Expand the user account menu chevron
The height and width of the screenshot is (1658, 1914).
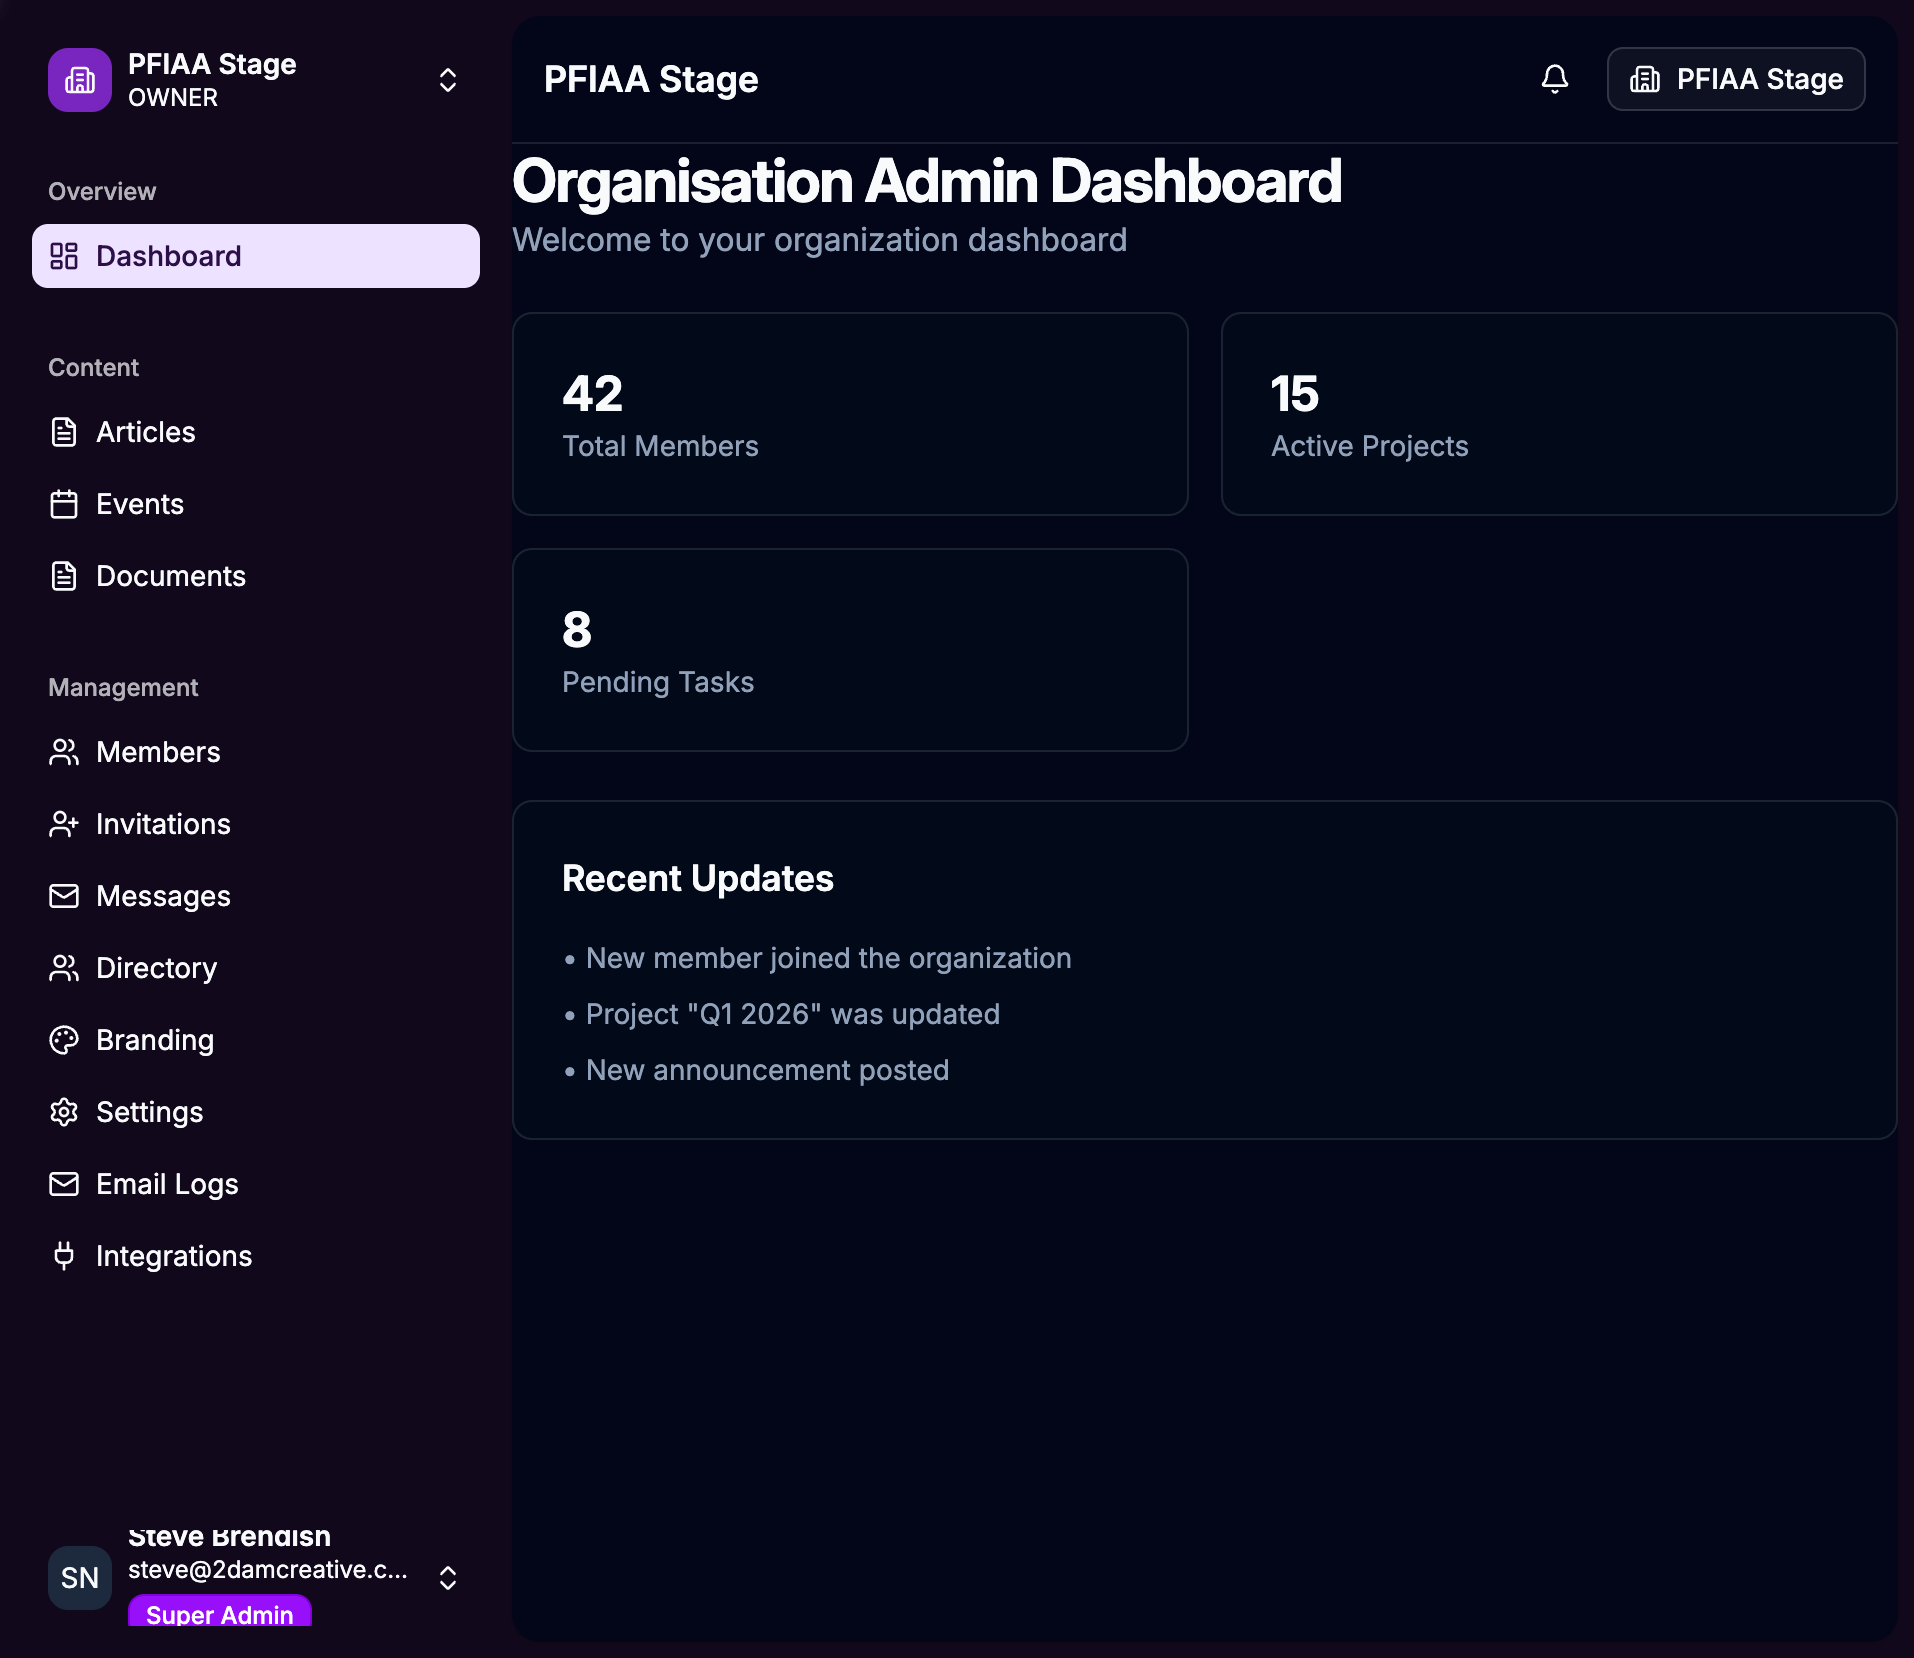pyautogui.click(x=448, y=1578)
